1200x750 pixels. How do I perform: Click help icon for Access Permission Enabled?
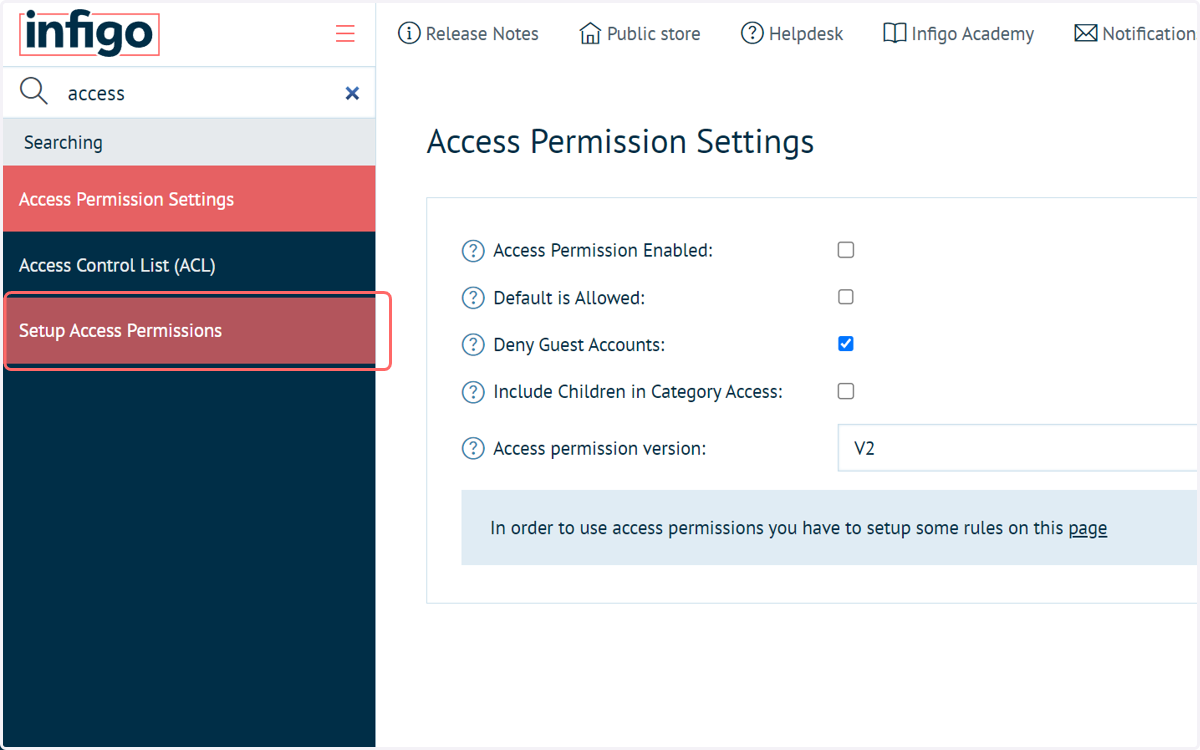473,251
